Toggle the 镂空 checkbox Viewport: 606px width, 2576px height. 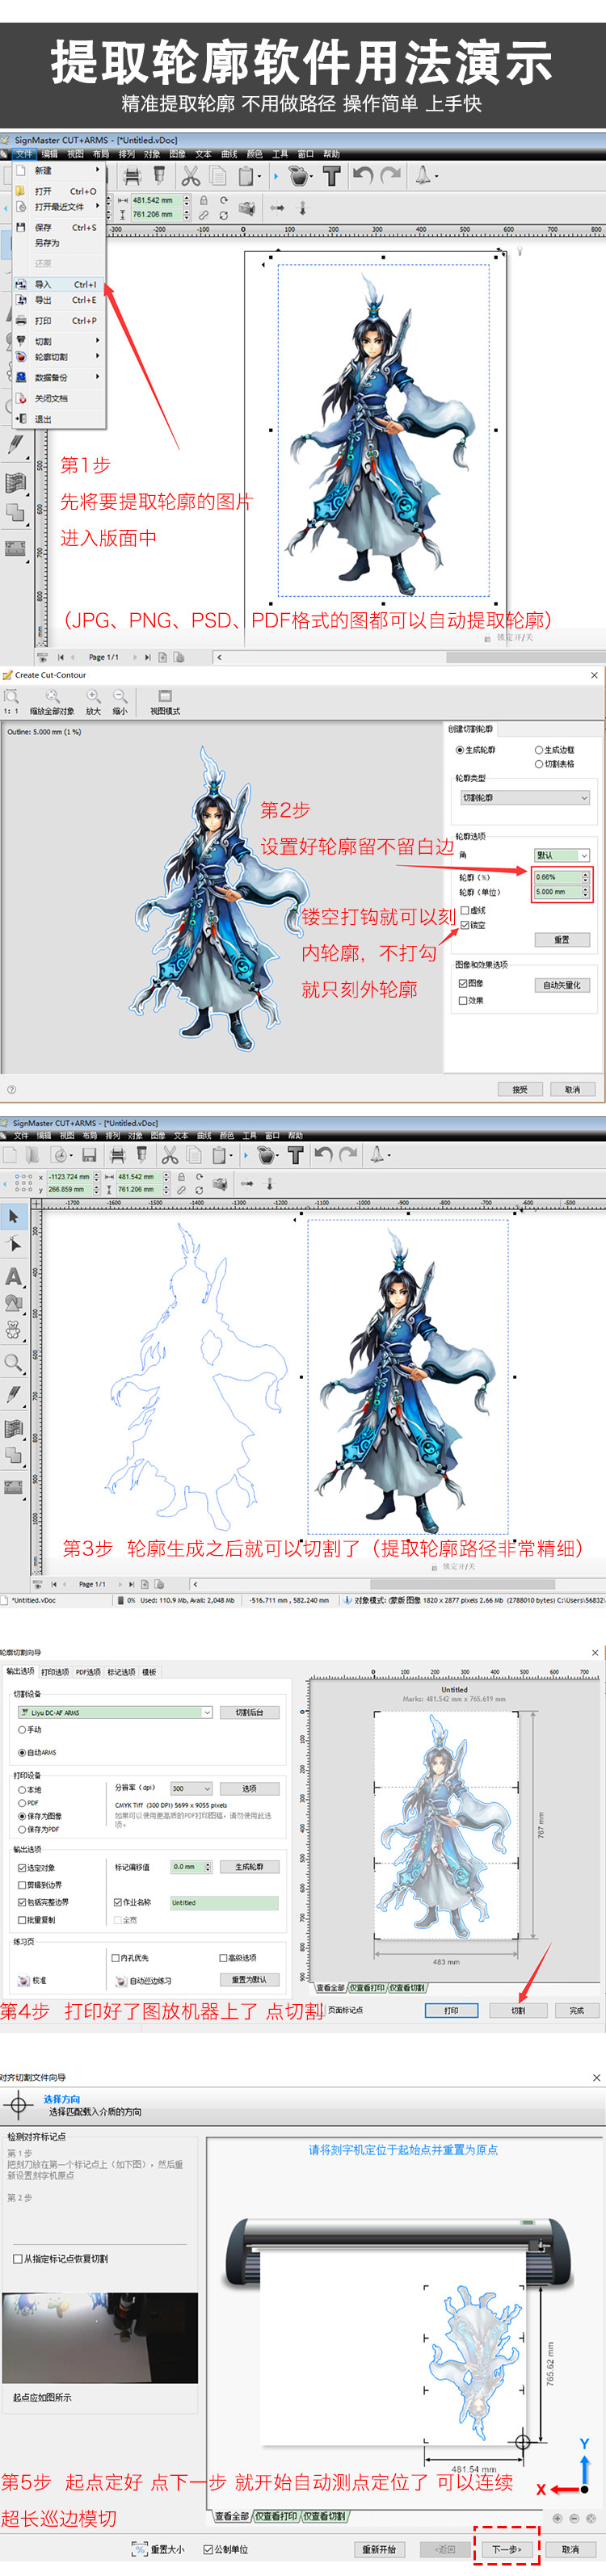pyautogui.click(x=464, y=925)
